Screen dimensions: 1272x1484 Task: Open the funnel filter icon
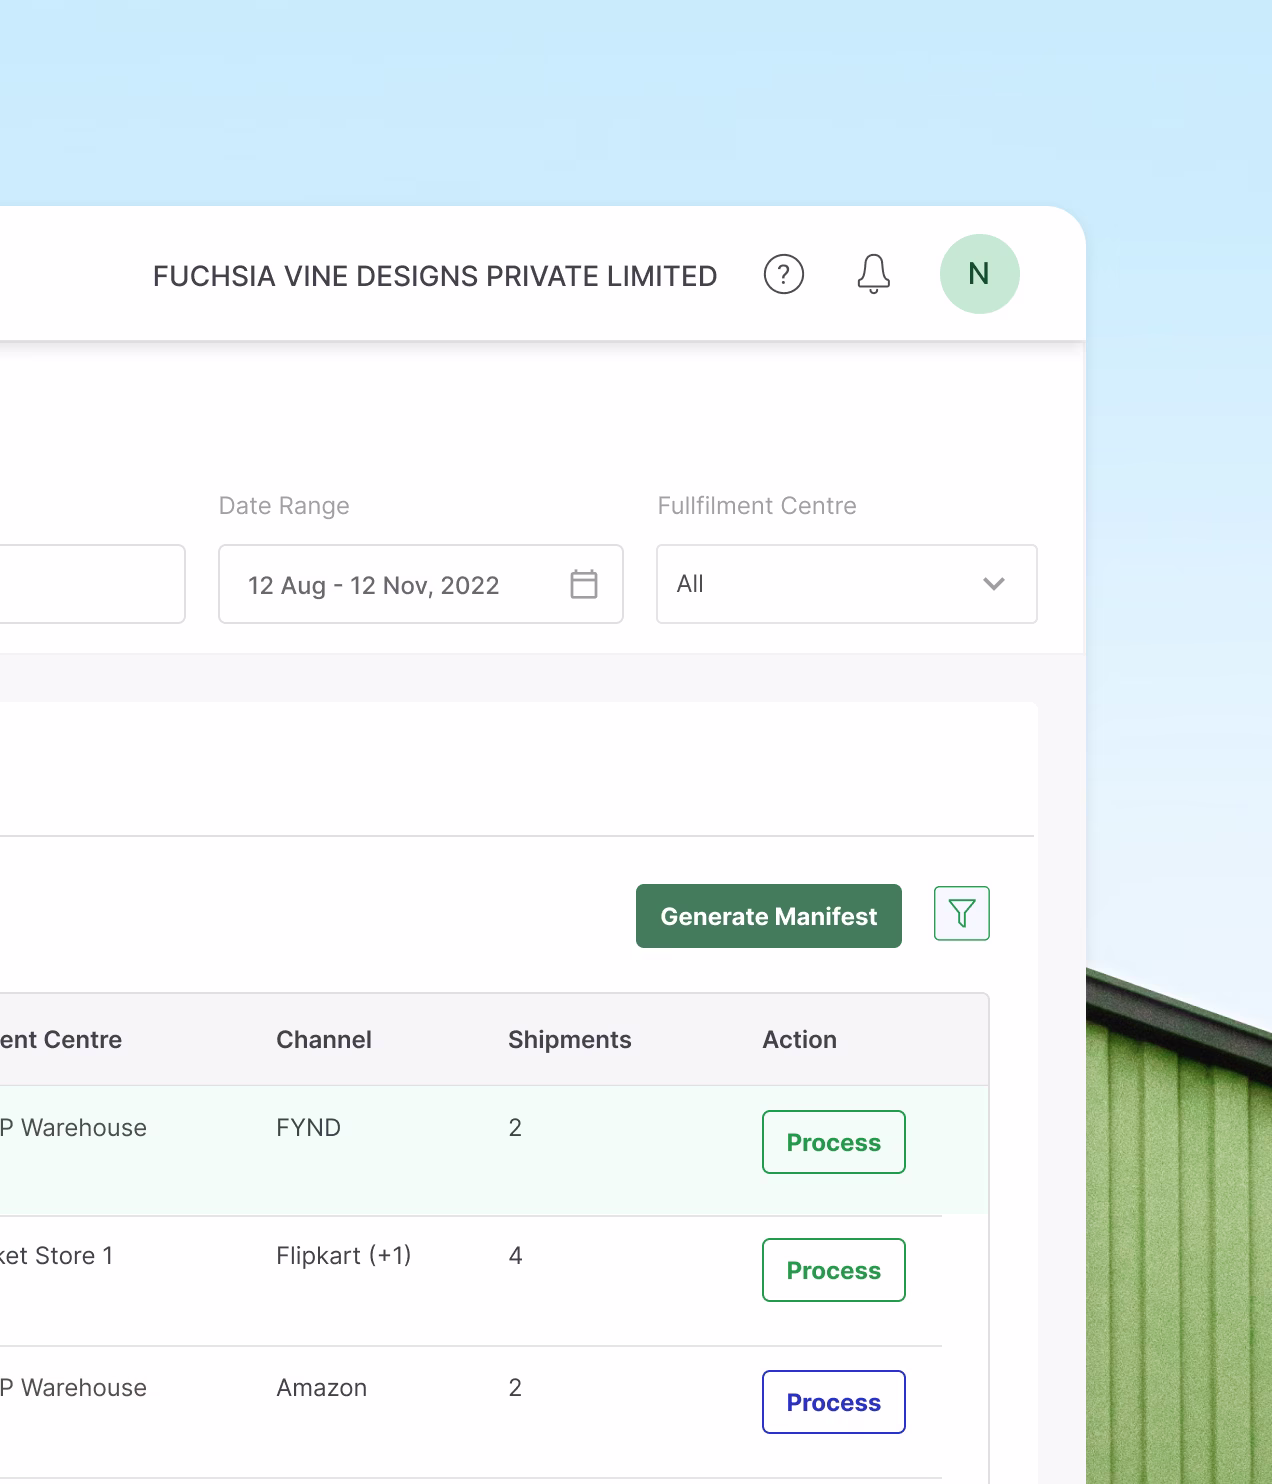(961, 913)
